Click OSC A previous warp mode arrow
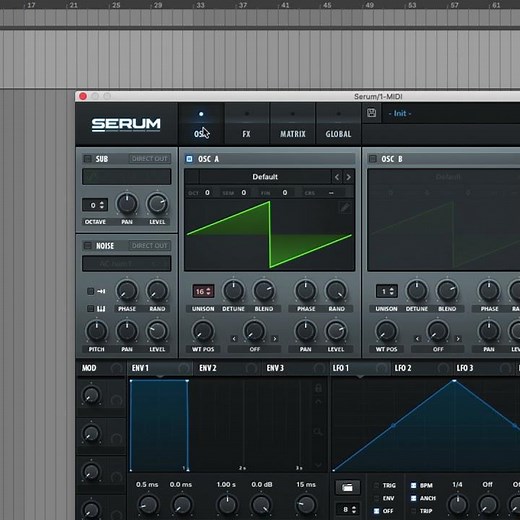This screenshot has height=520, width=520. (x=234, y=339)
